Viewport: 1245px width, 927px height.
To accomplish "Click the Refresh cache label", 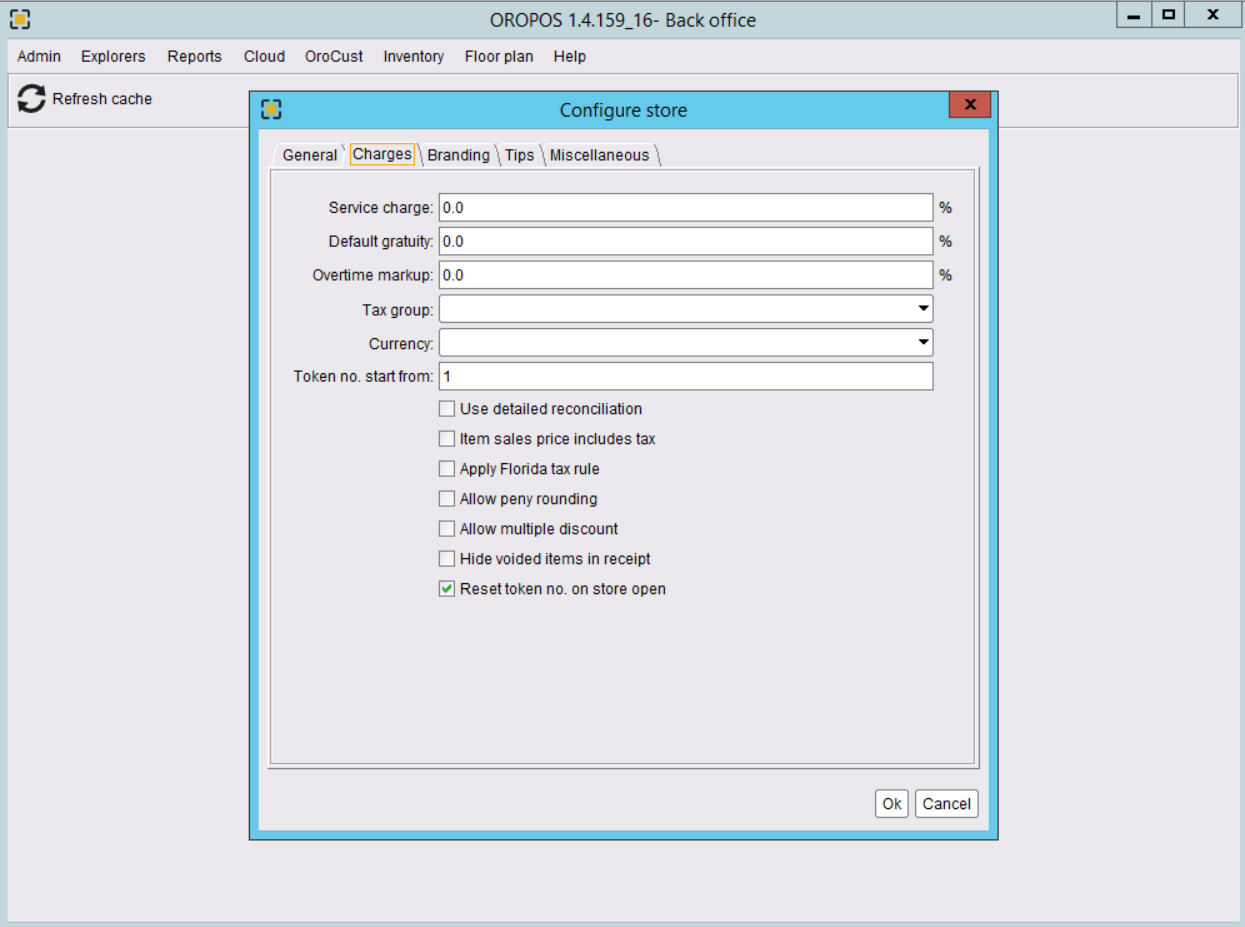I will click(x=102, y=99).
